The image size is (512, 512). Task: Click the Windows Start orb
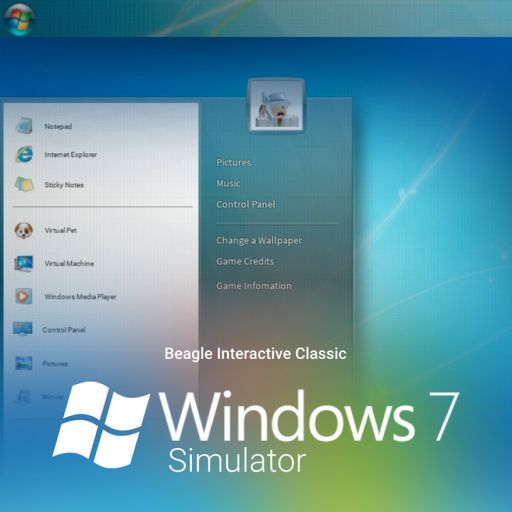(x=19, y=19)
